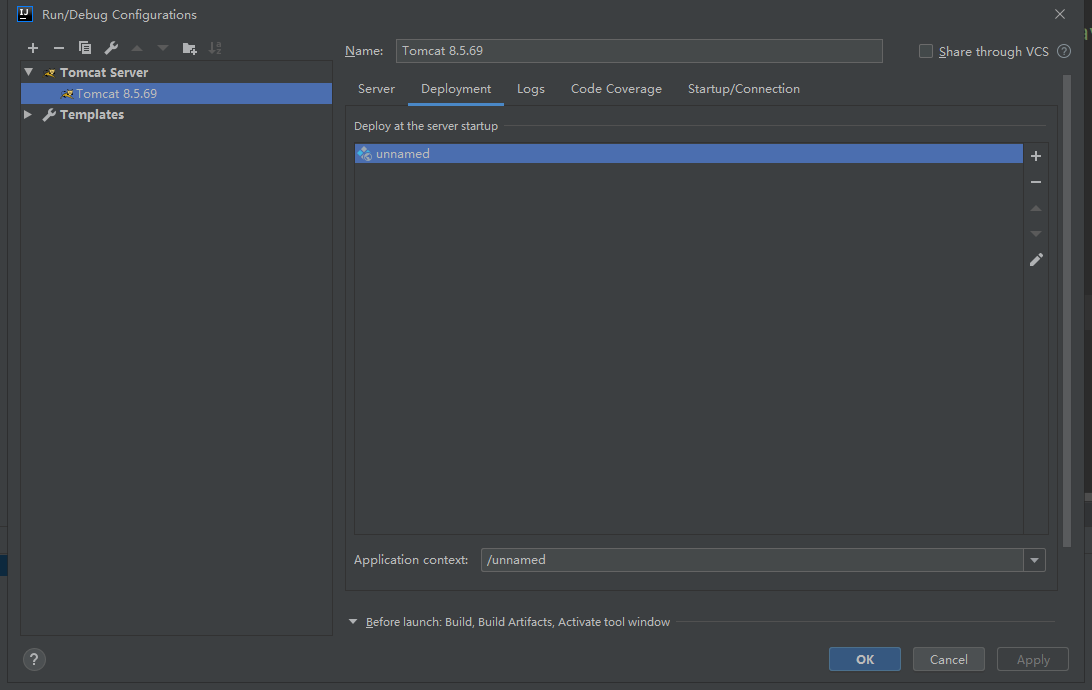
Task: Move deployment item down arrow
Action: click(1036, 234)
